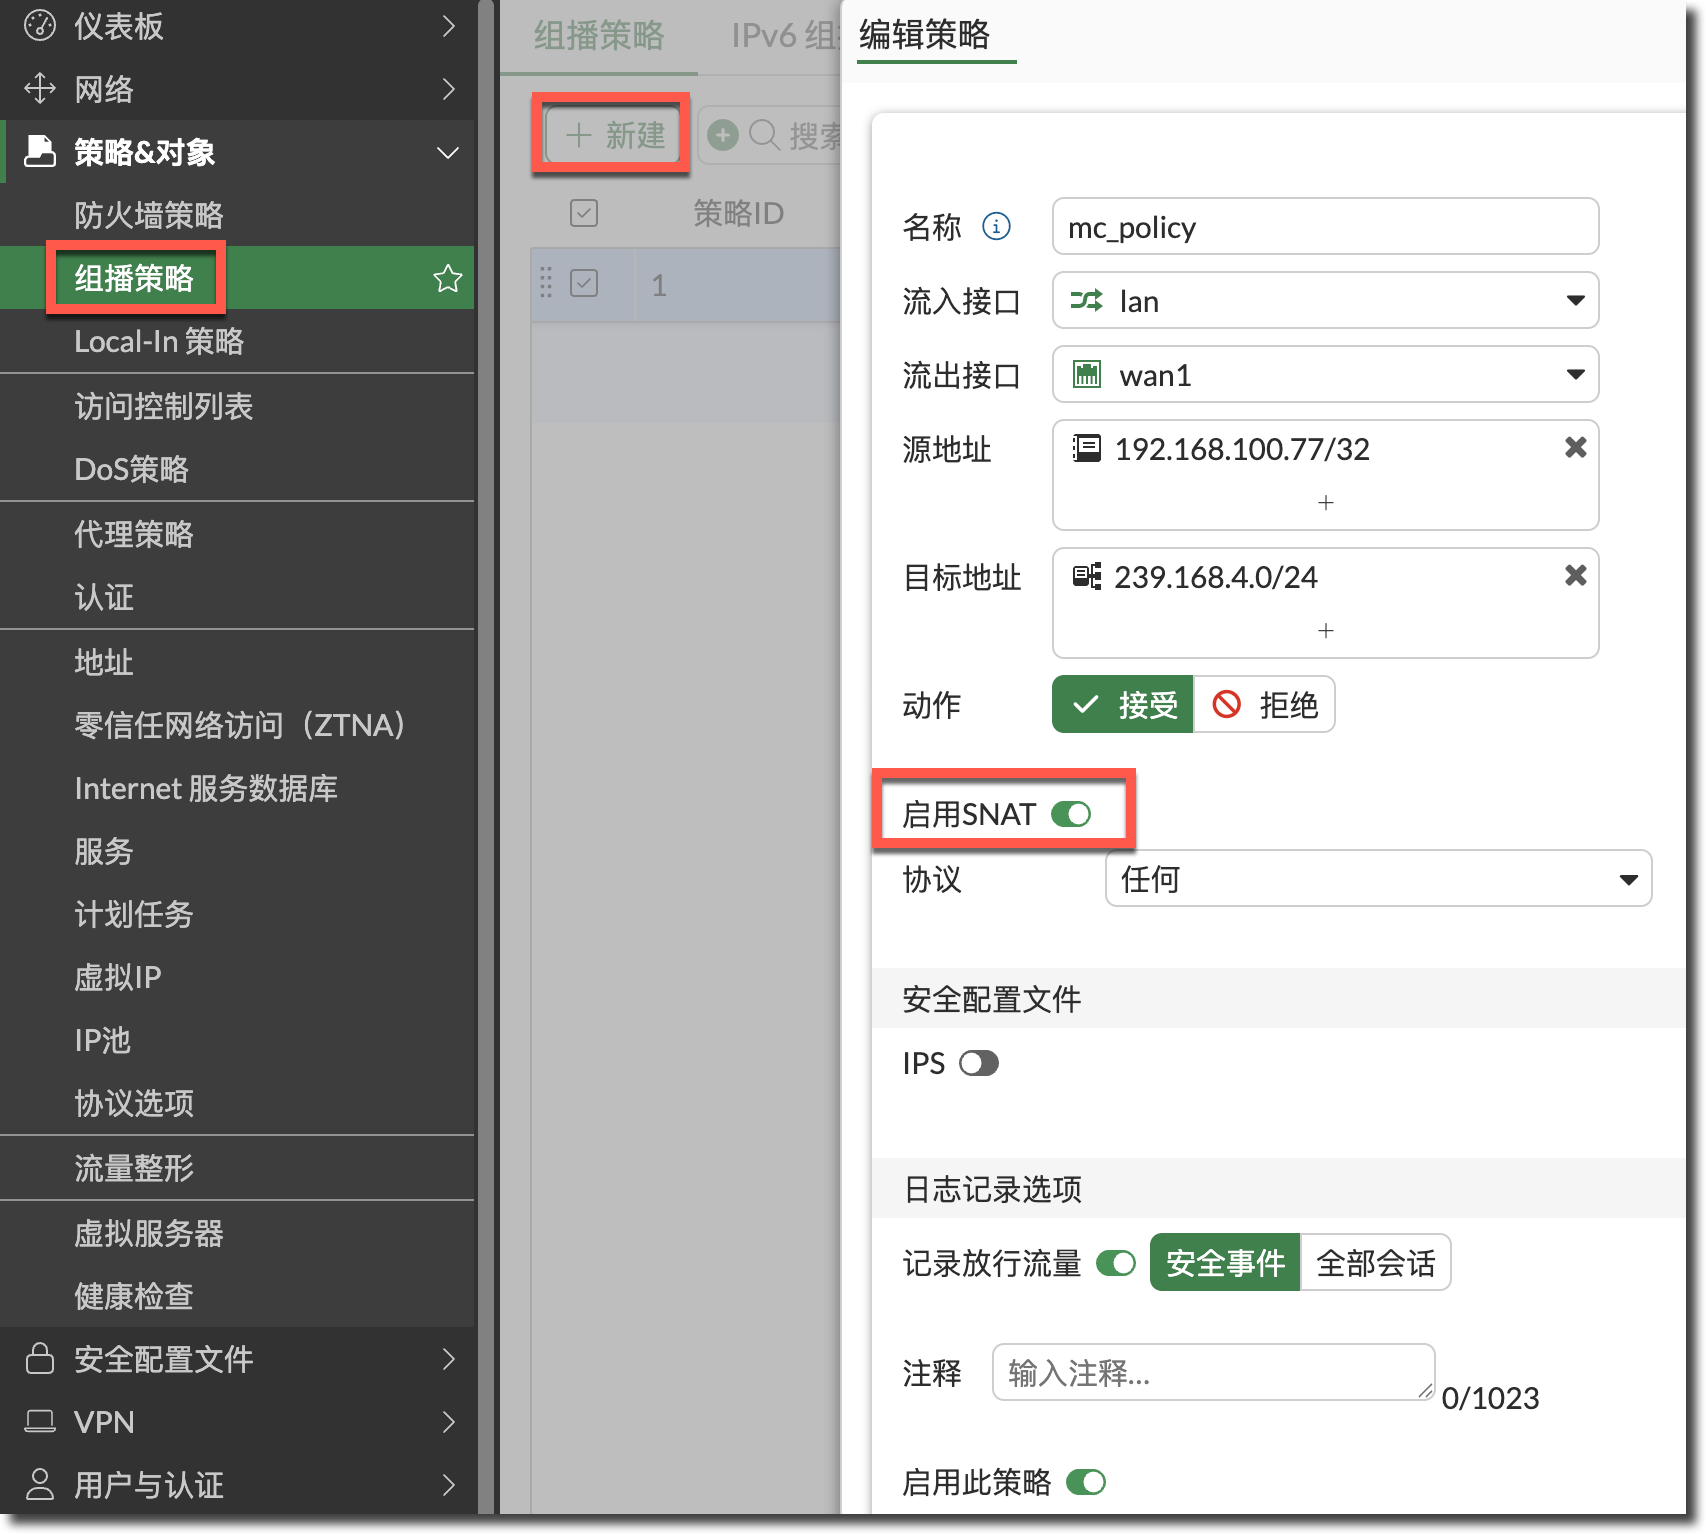Viewport: 1706px width, 1534px height.
Task: Open the 流入接口 lan dropdown
Action: point(1325,301)
